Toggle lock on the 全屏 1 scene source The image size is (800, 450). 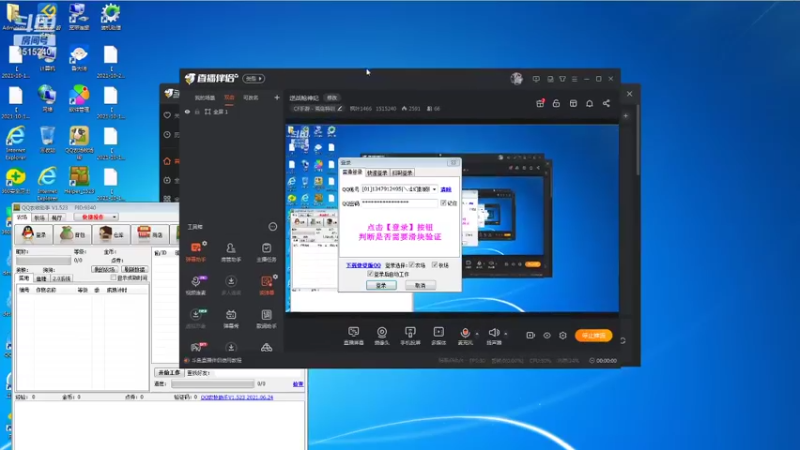pos(197,112)
